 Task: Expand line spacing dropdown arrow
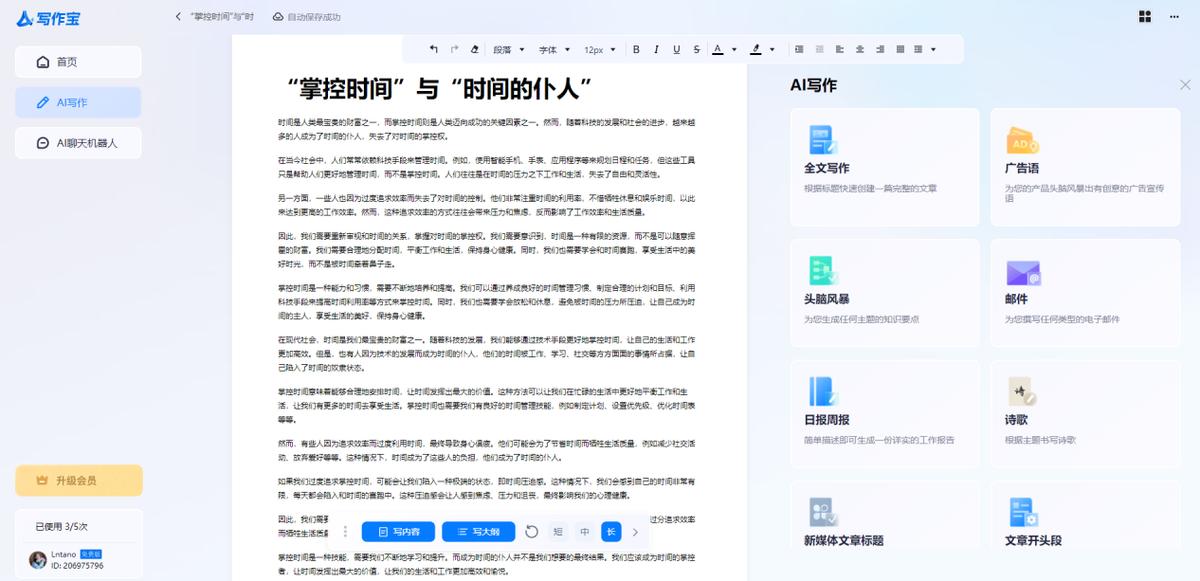(933, 49)
